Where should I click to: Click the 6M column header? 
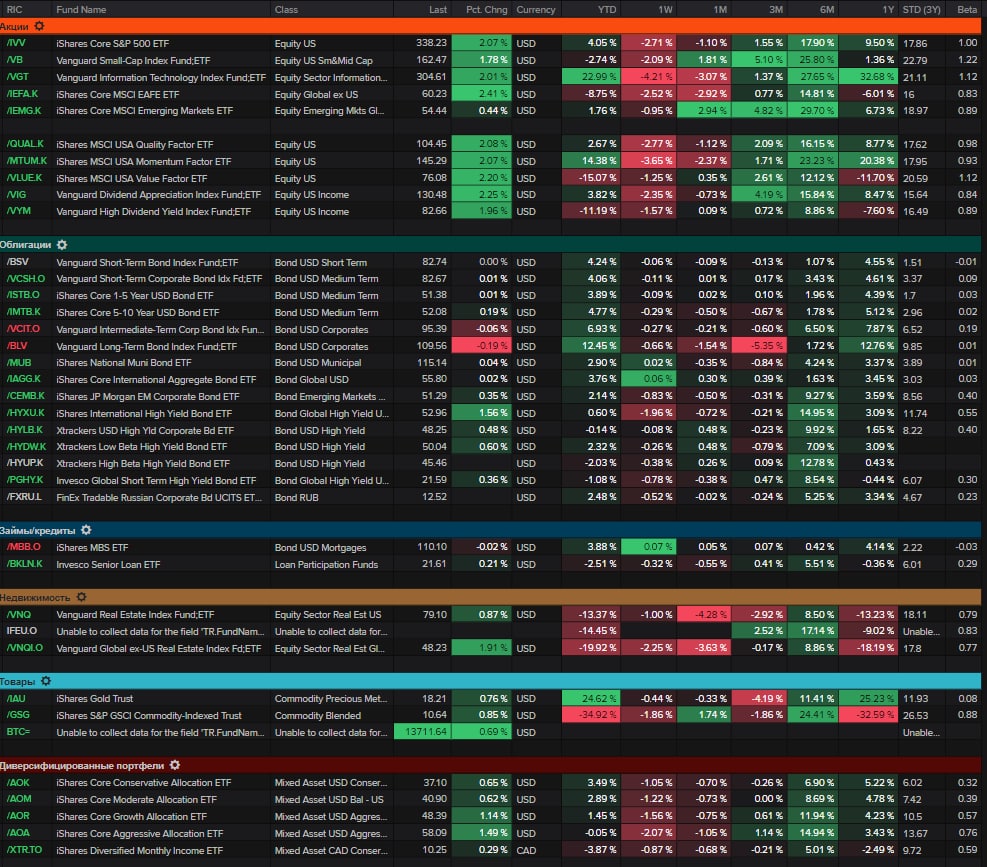827,9
